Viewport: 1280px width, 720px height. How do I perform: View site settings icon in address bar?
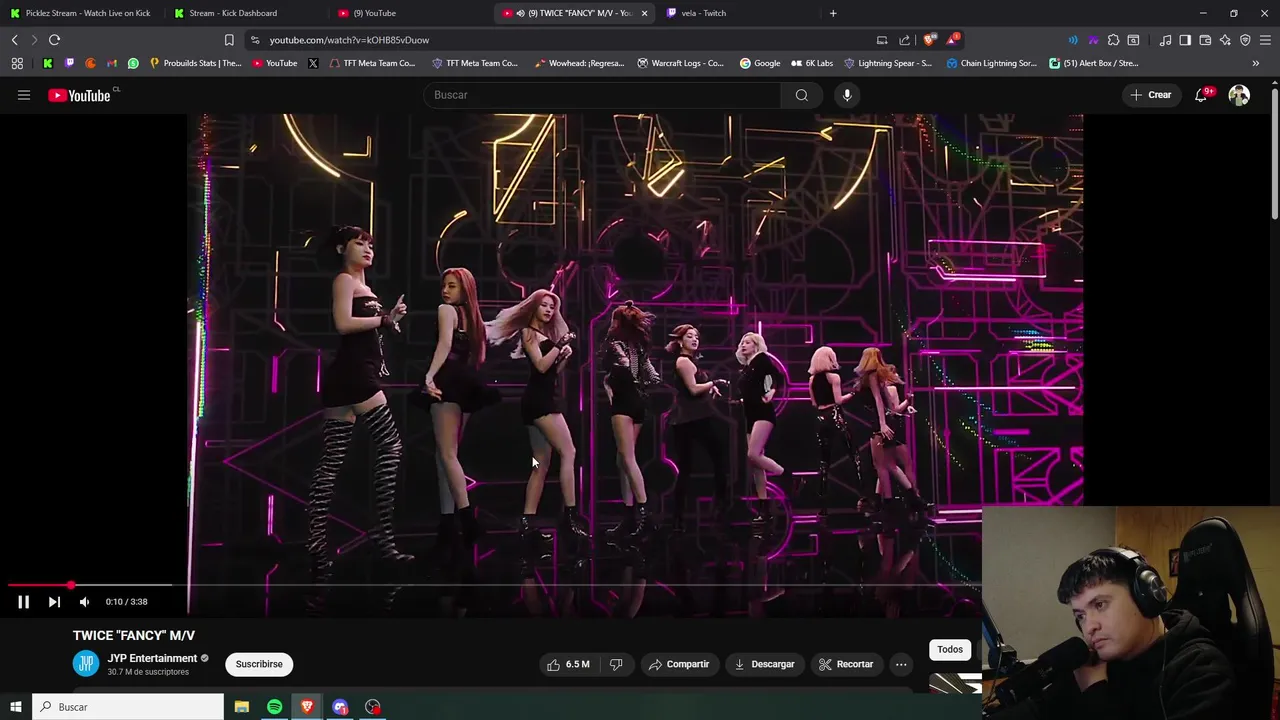click(x=255, y=40)
